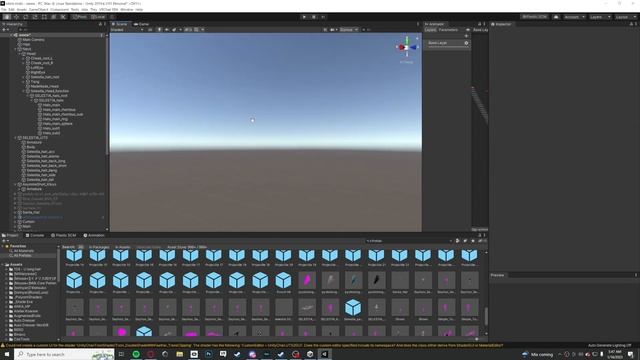640x360 pixels.
Task: Add a new Animator layer with plus
Action: [466, 36]
